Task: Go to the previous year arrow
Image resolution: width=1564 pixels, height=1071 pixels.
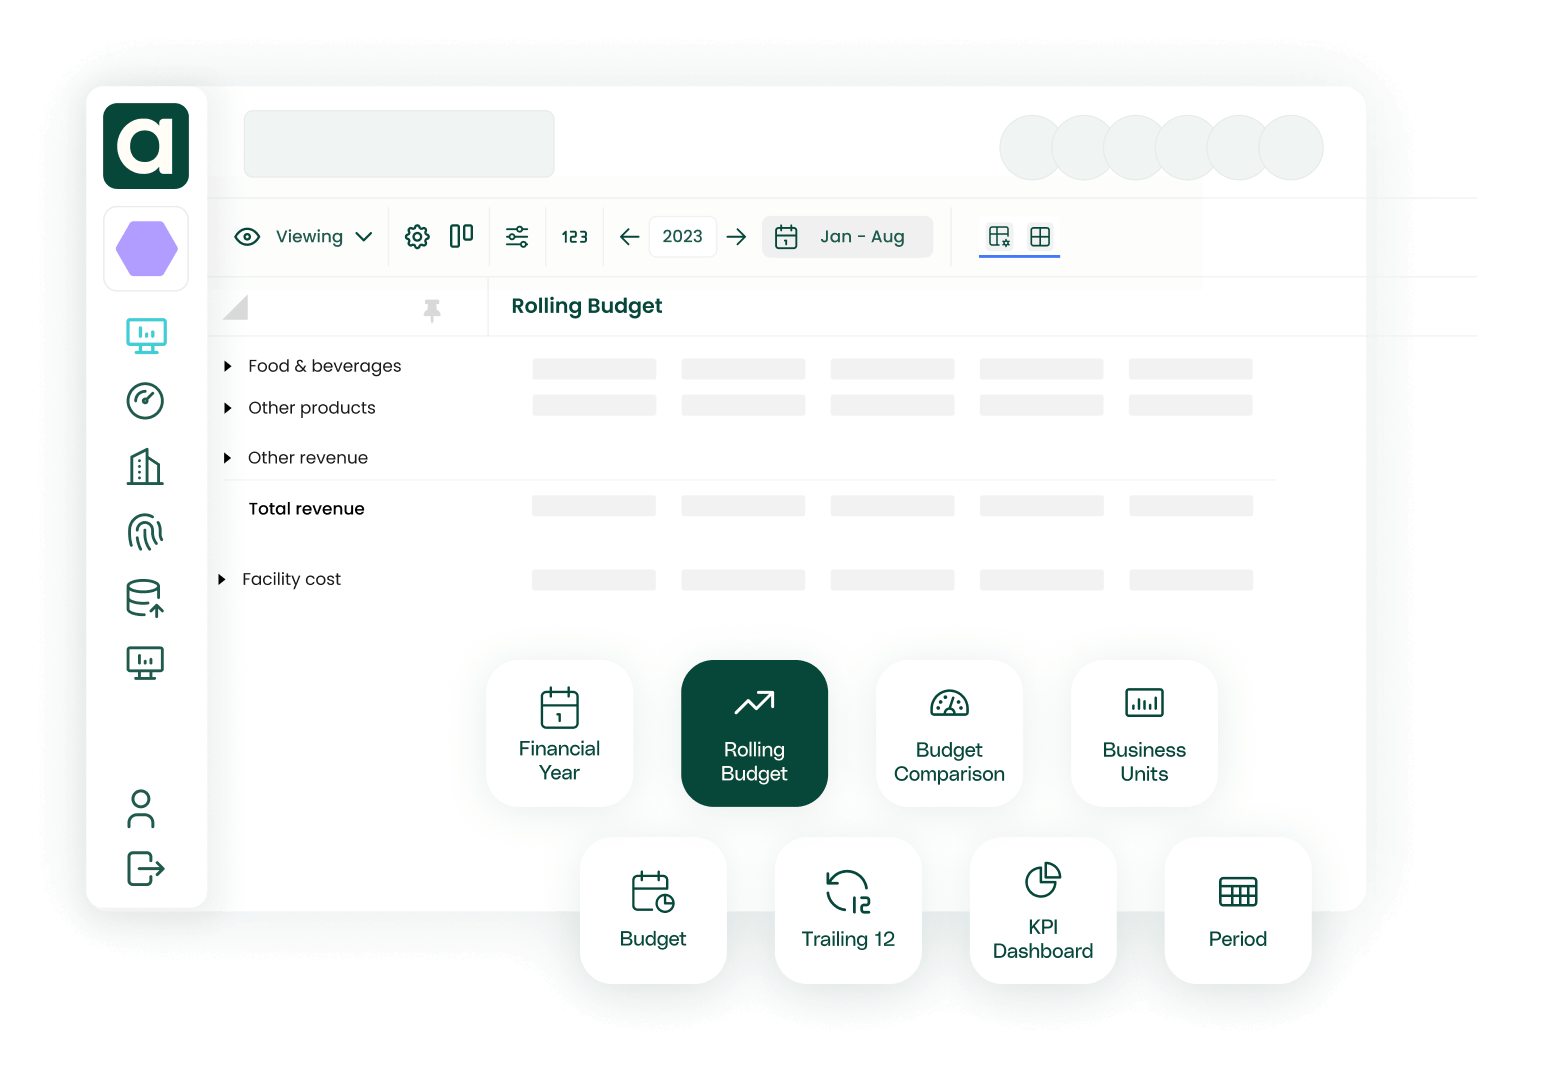Action: pos(629,237)
